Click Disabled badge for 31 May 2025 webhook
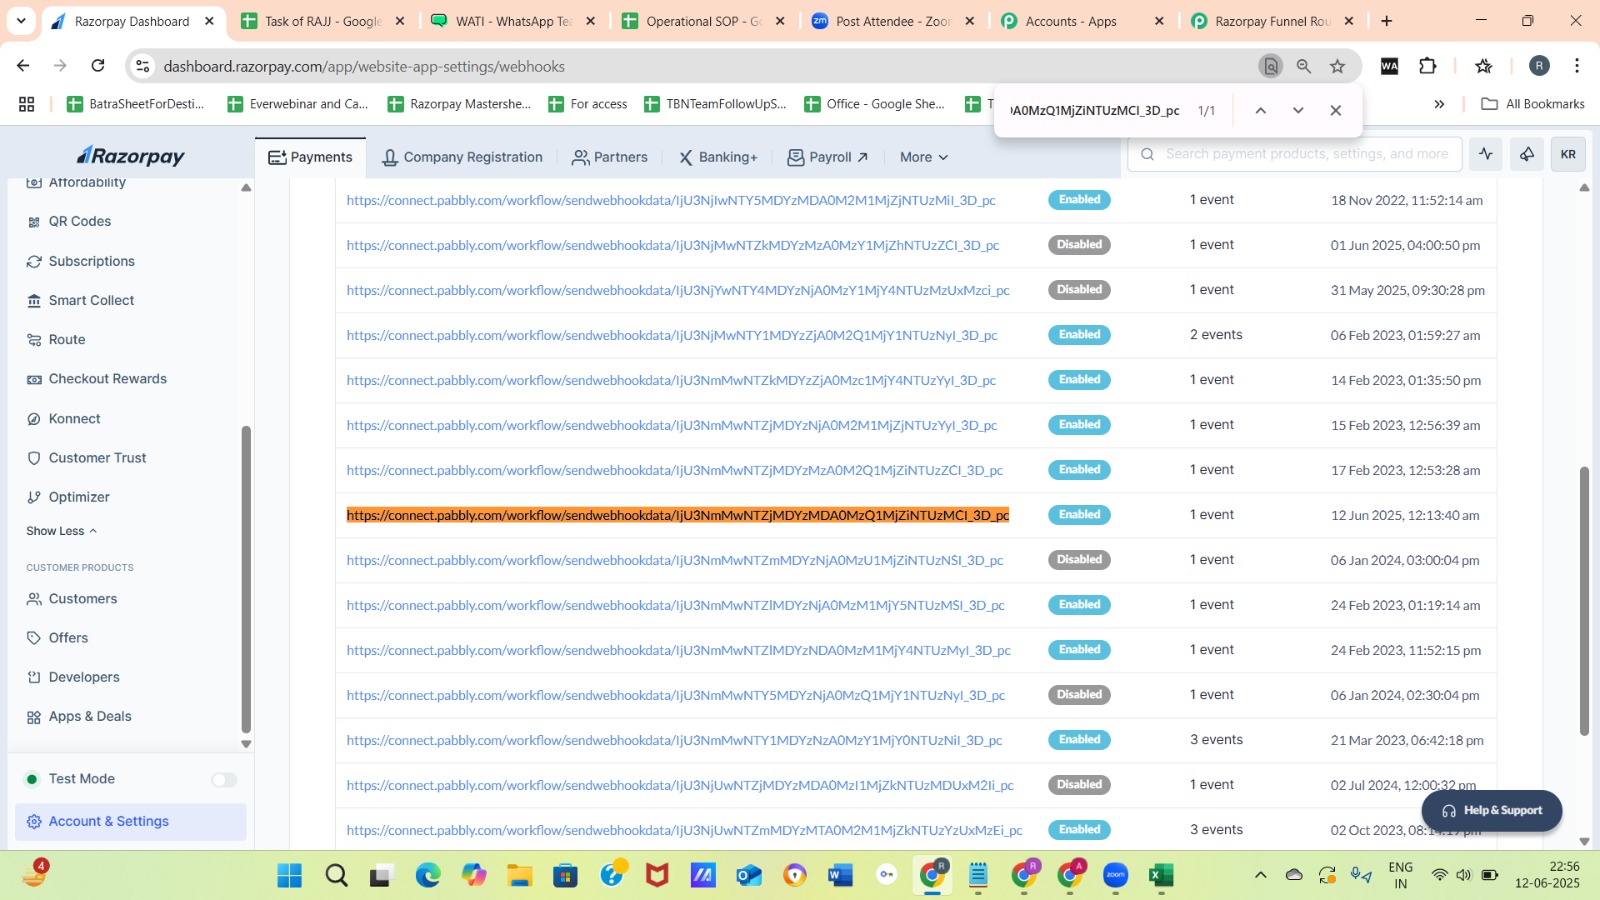This screenshot has height=900, width=1600. point(1079,290)
